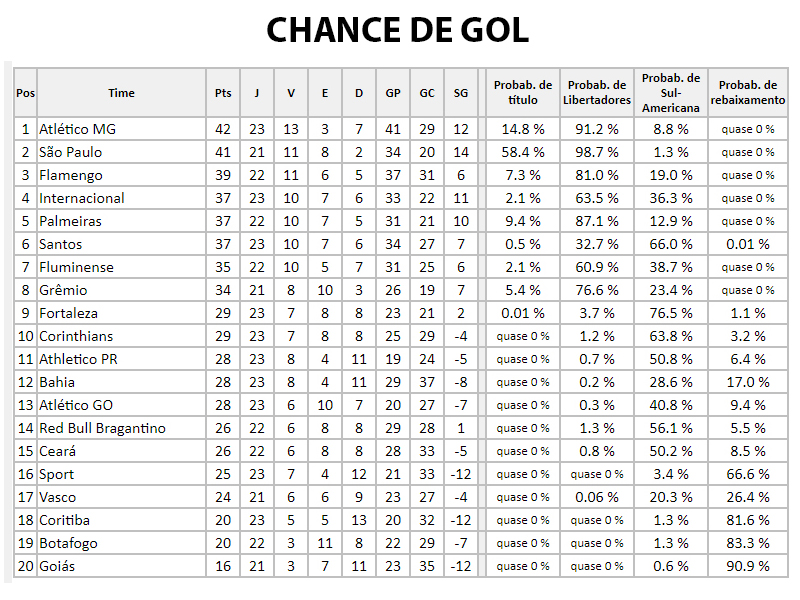Click Goiás 90.9 % relegation probability
Image resolution: width=800 pixels, height=600 pixels.
click(748, 566)
